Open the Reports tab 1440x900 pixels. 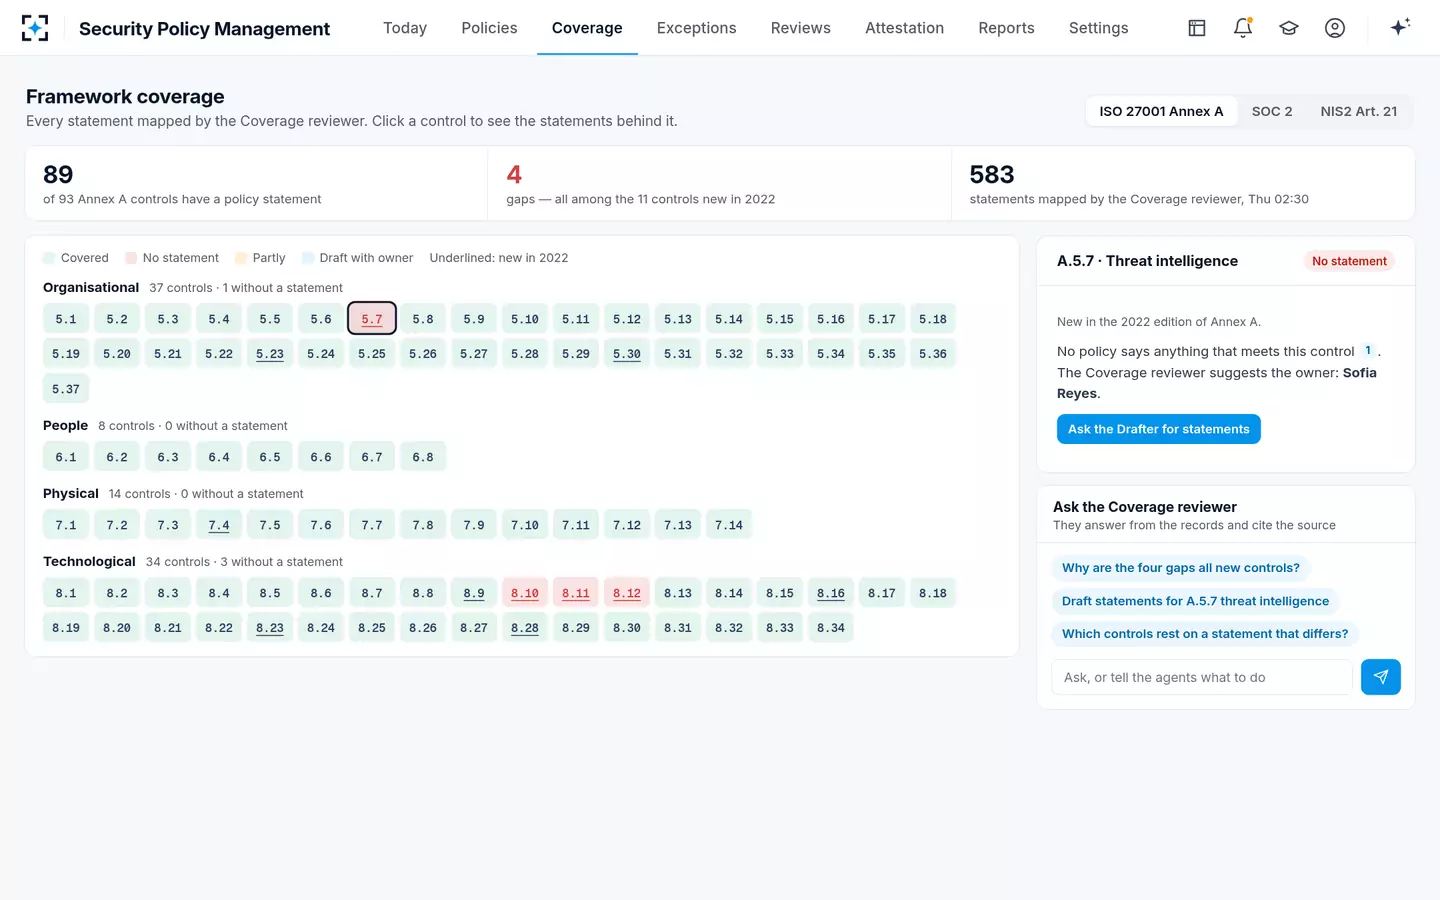[1006, 28]
